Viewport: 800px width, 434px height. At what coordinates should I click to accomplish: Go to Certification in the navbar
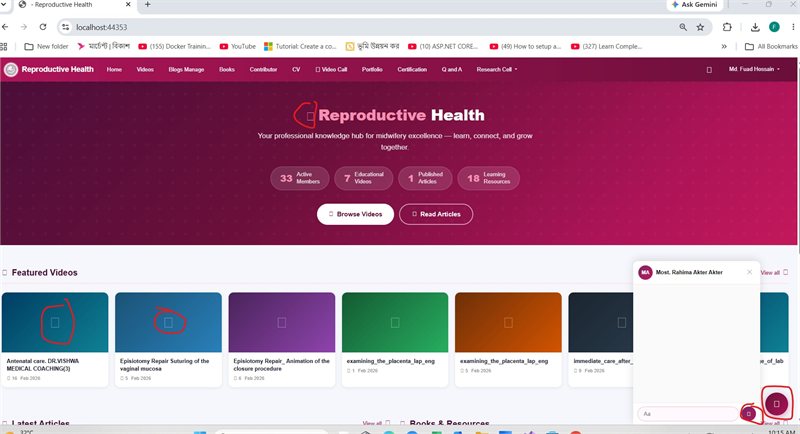coord(412,69)
